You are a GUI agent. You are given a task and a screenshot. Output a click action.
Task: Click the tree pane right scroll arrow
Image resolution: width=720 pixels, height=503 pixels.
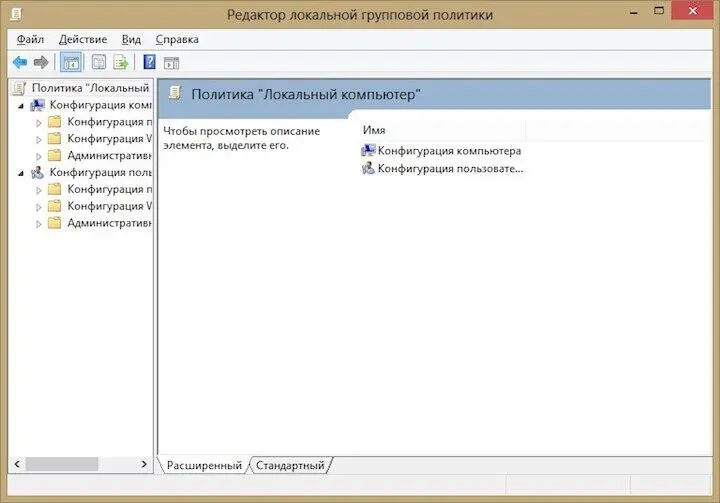tap(144, 464)
